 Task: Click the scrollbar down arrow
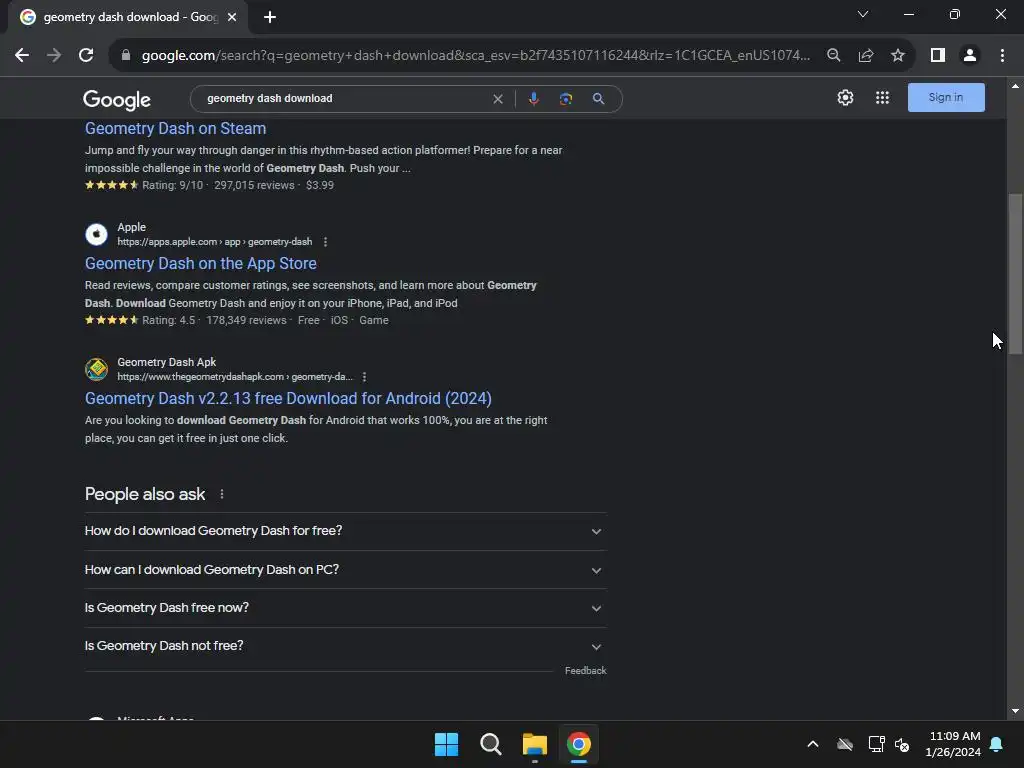(1015, 711)
